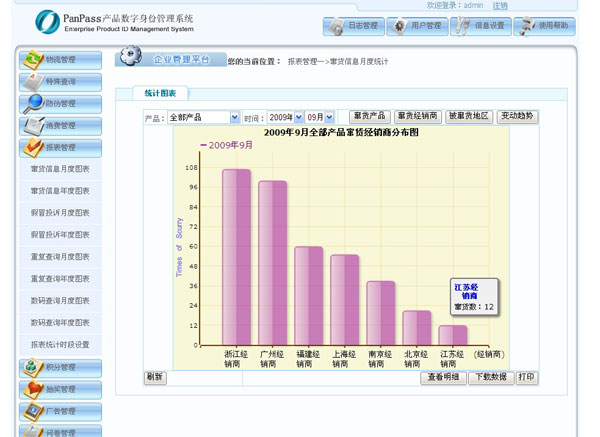Image resolution: width=600 pixels, height=437 pixels.
Task: Click the 注销 logout link
Action: [x=500, y=6]
